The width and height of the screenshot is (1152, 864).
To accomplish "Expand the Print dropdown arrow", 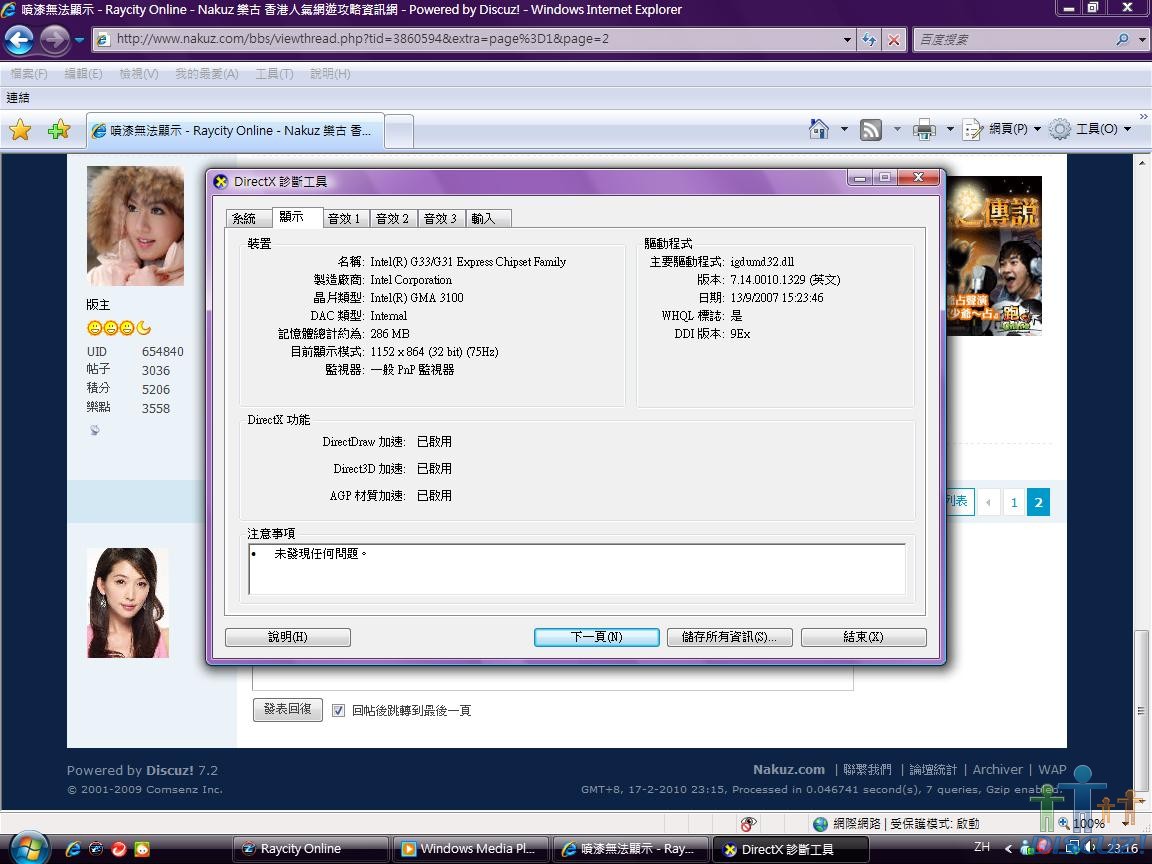I will [950, 129].
